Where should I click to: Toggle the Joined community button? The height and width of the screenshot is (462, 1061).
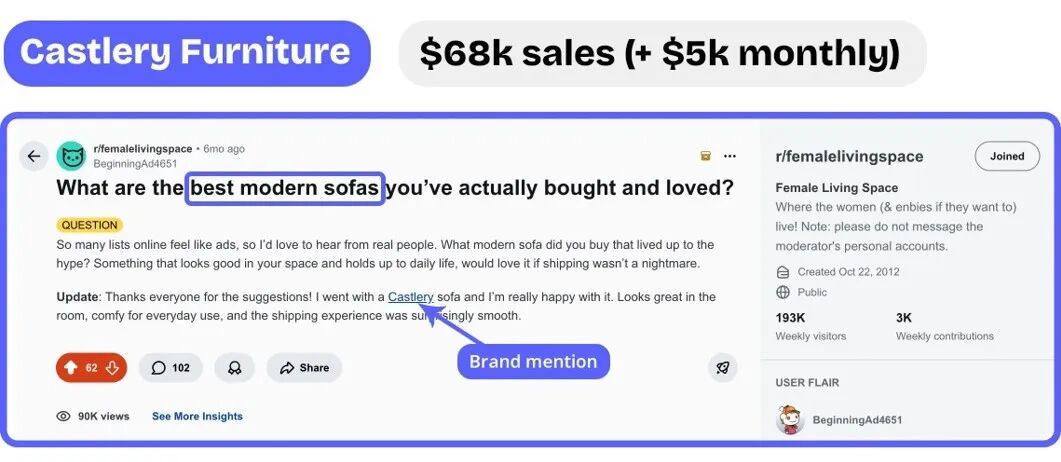(x=1007, y=156)
